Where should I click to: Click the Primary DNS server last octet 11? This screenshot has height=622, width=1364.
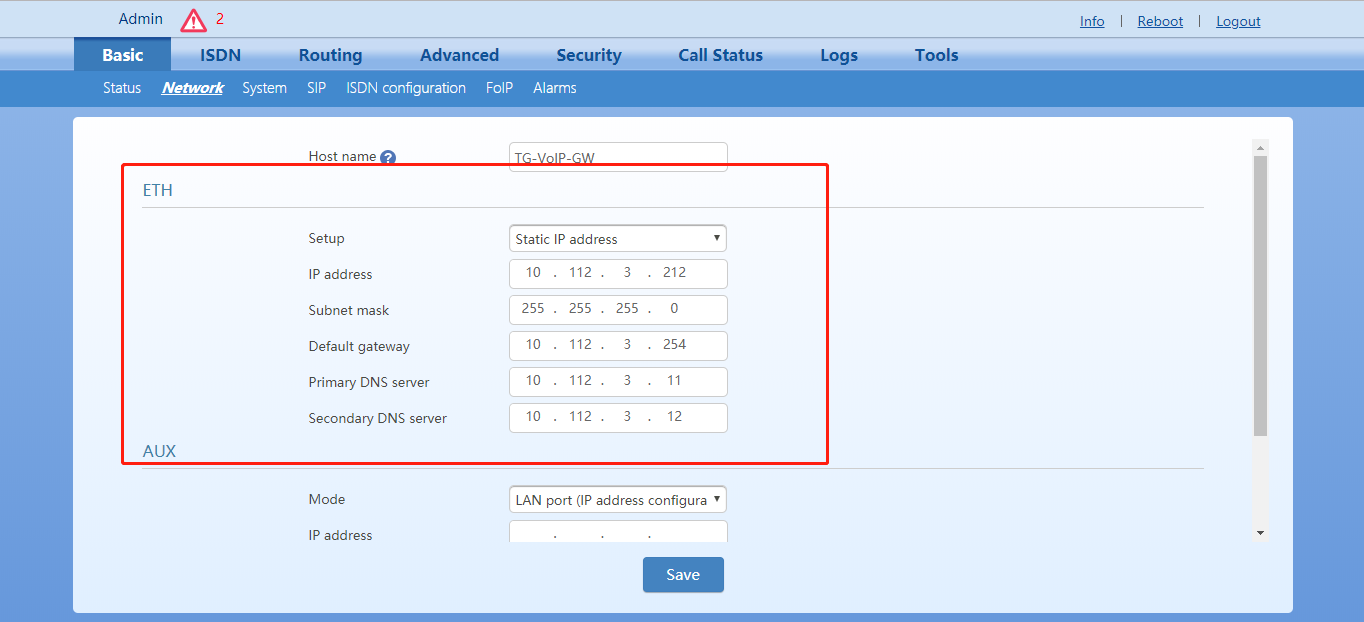[674, 381]
